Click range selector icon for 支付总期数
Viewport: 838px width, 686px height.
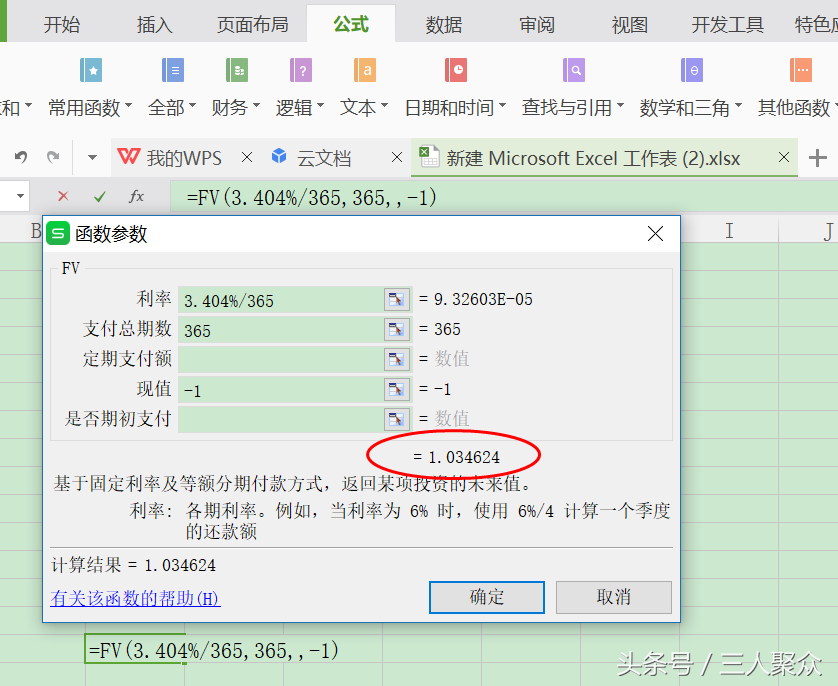397,329
